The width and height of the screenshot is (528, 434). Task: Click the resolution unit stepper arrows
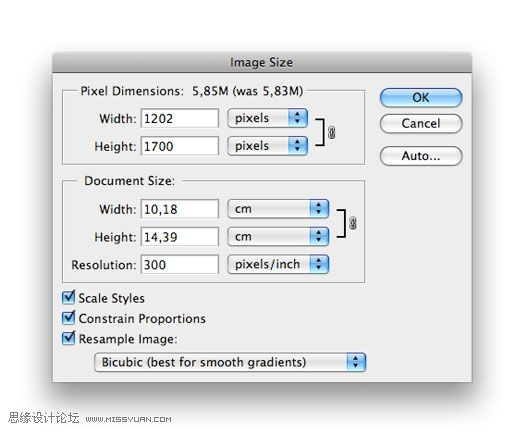pos(319,264)
